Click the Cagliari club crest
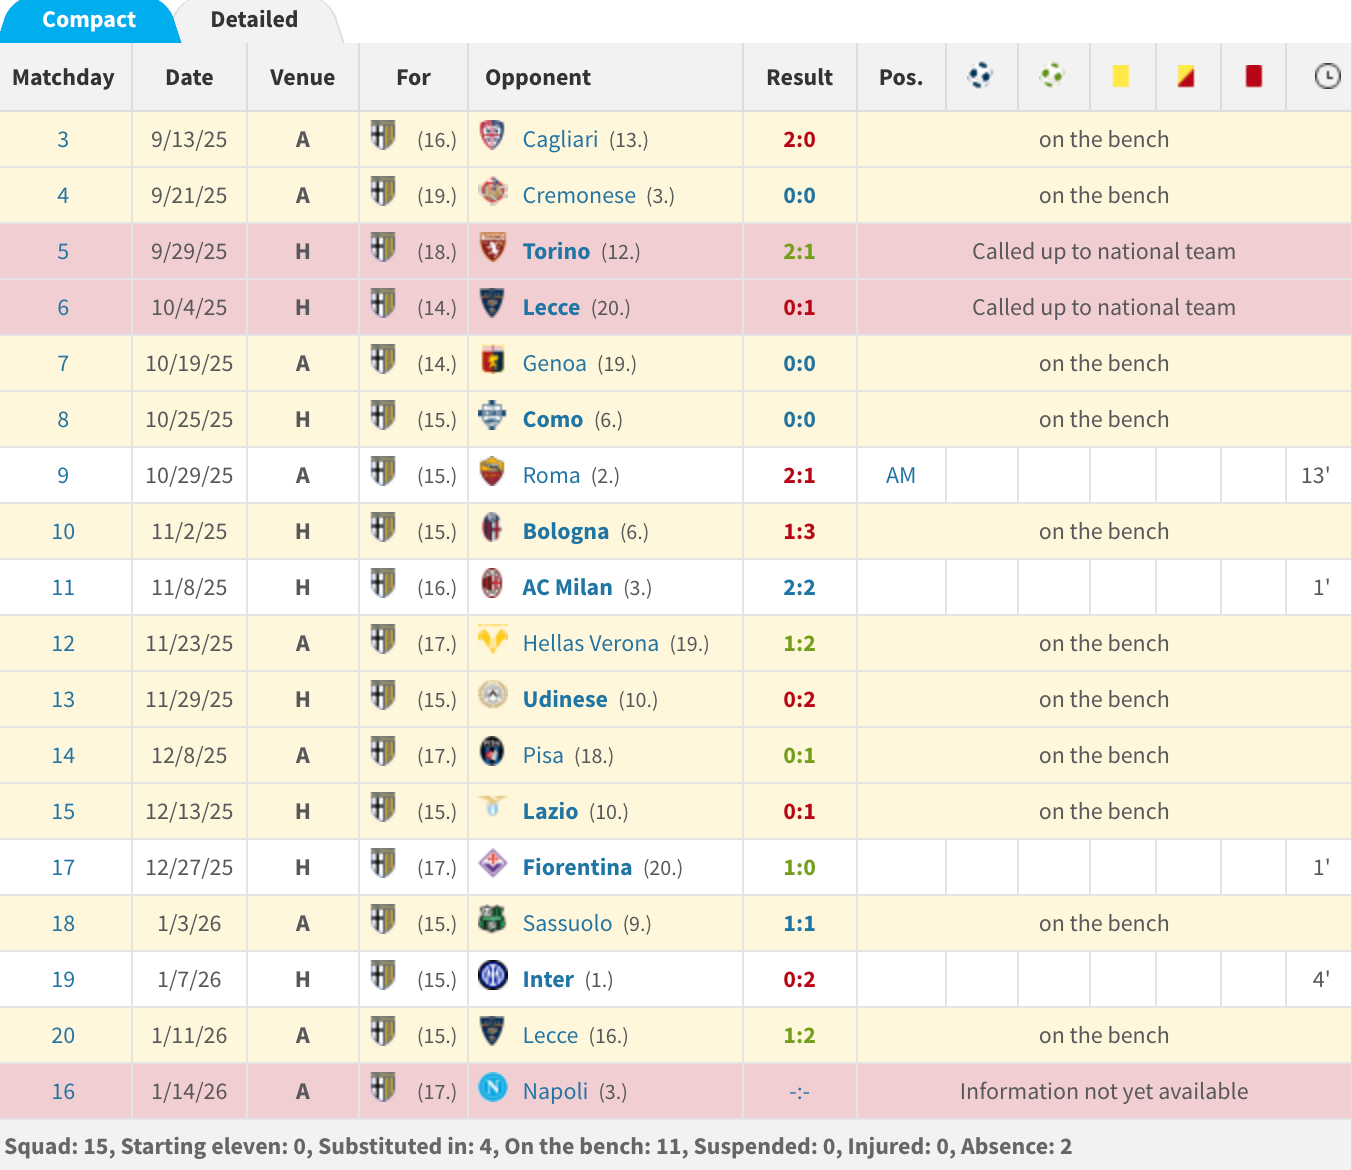 coord(492,136)
